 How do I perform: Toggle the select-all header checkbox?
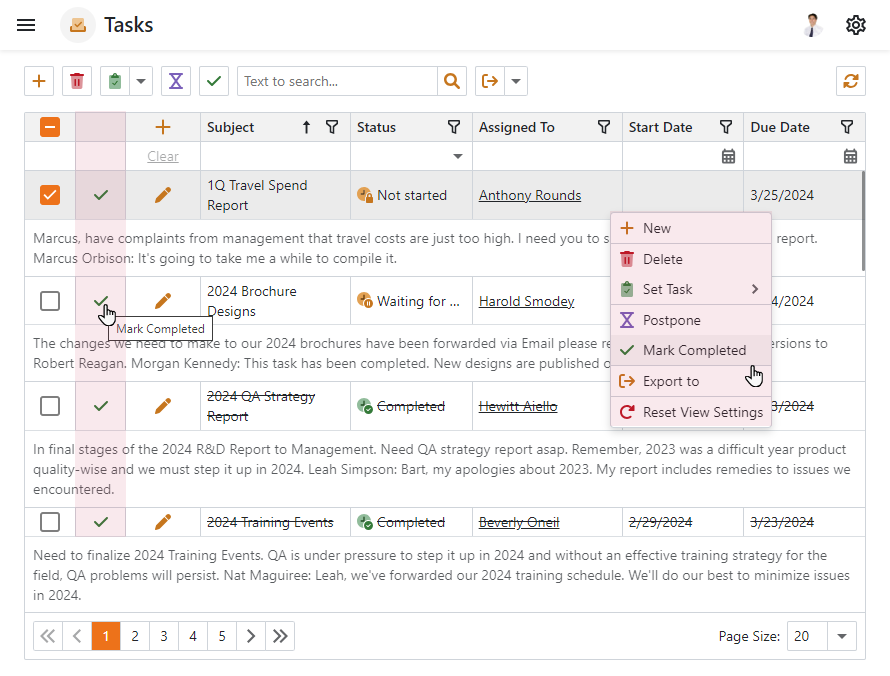[x=50, y=127]
